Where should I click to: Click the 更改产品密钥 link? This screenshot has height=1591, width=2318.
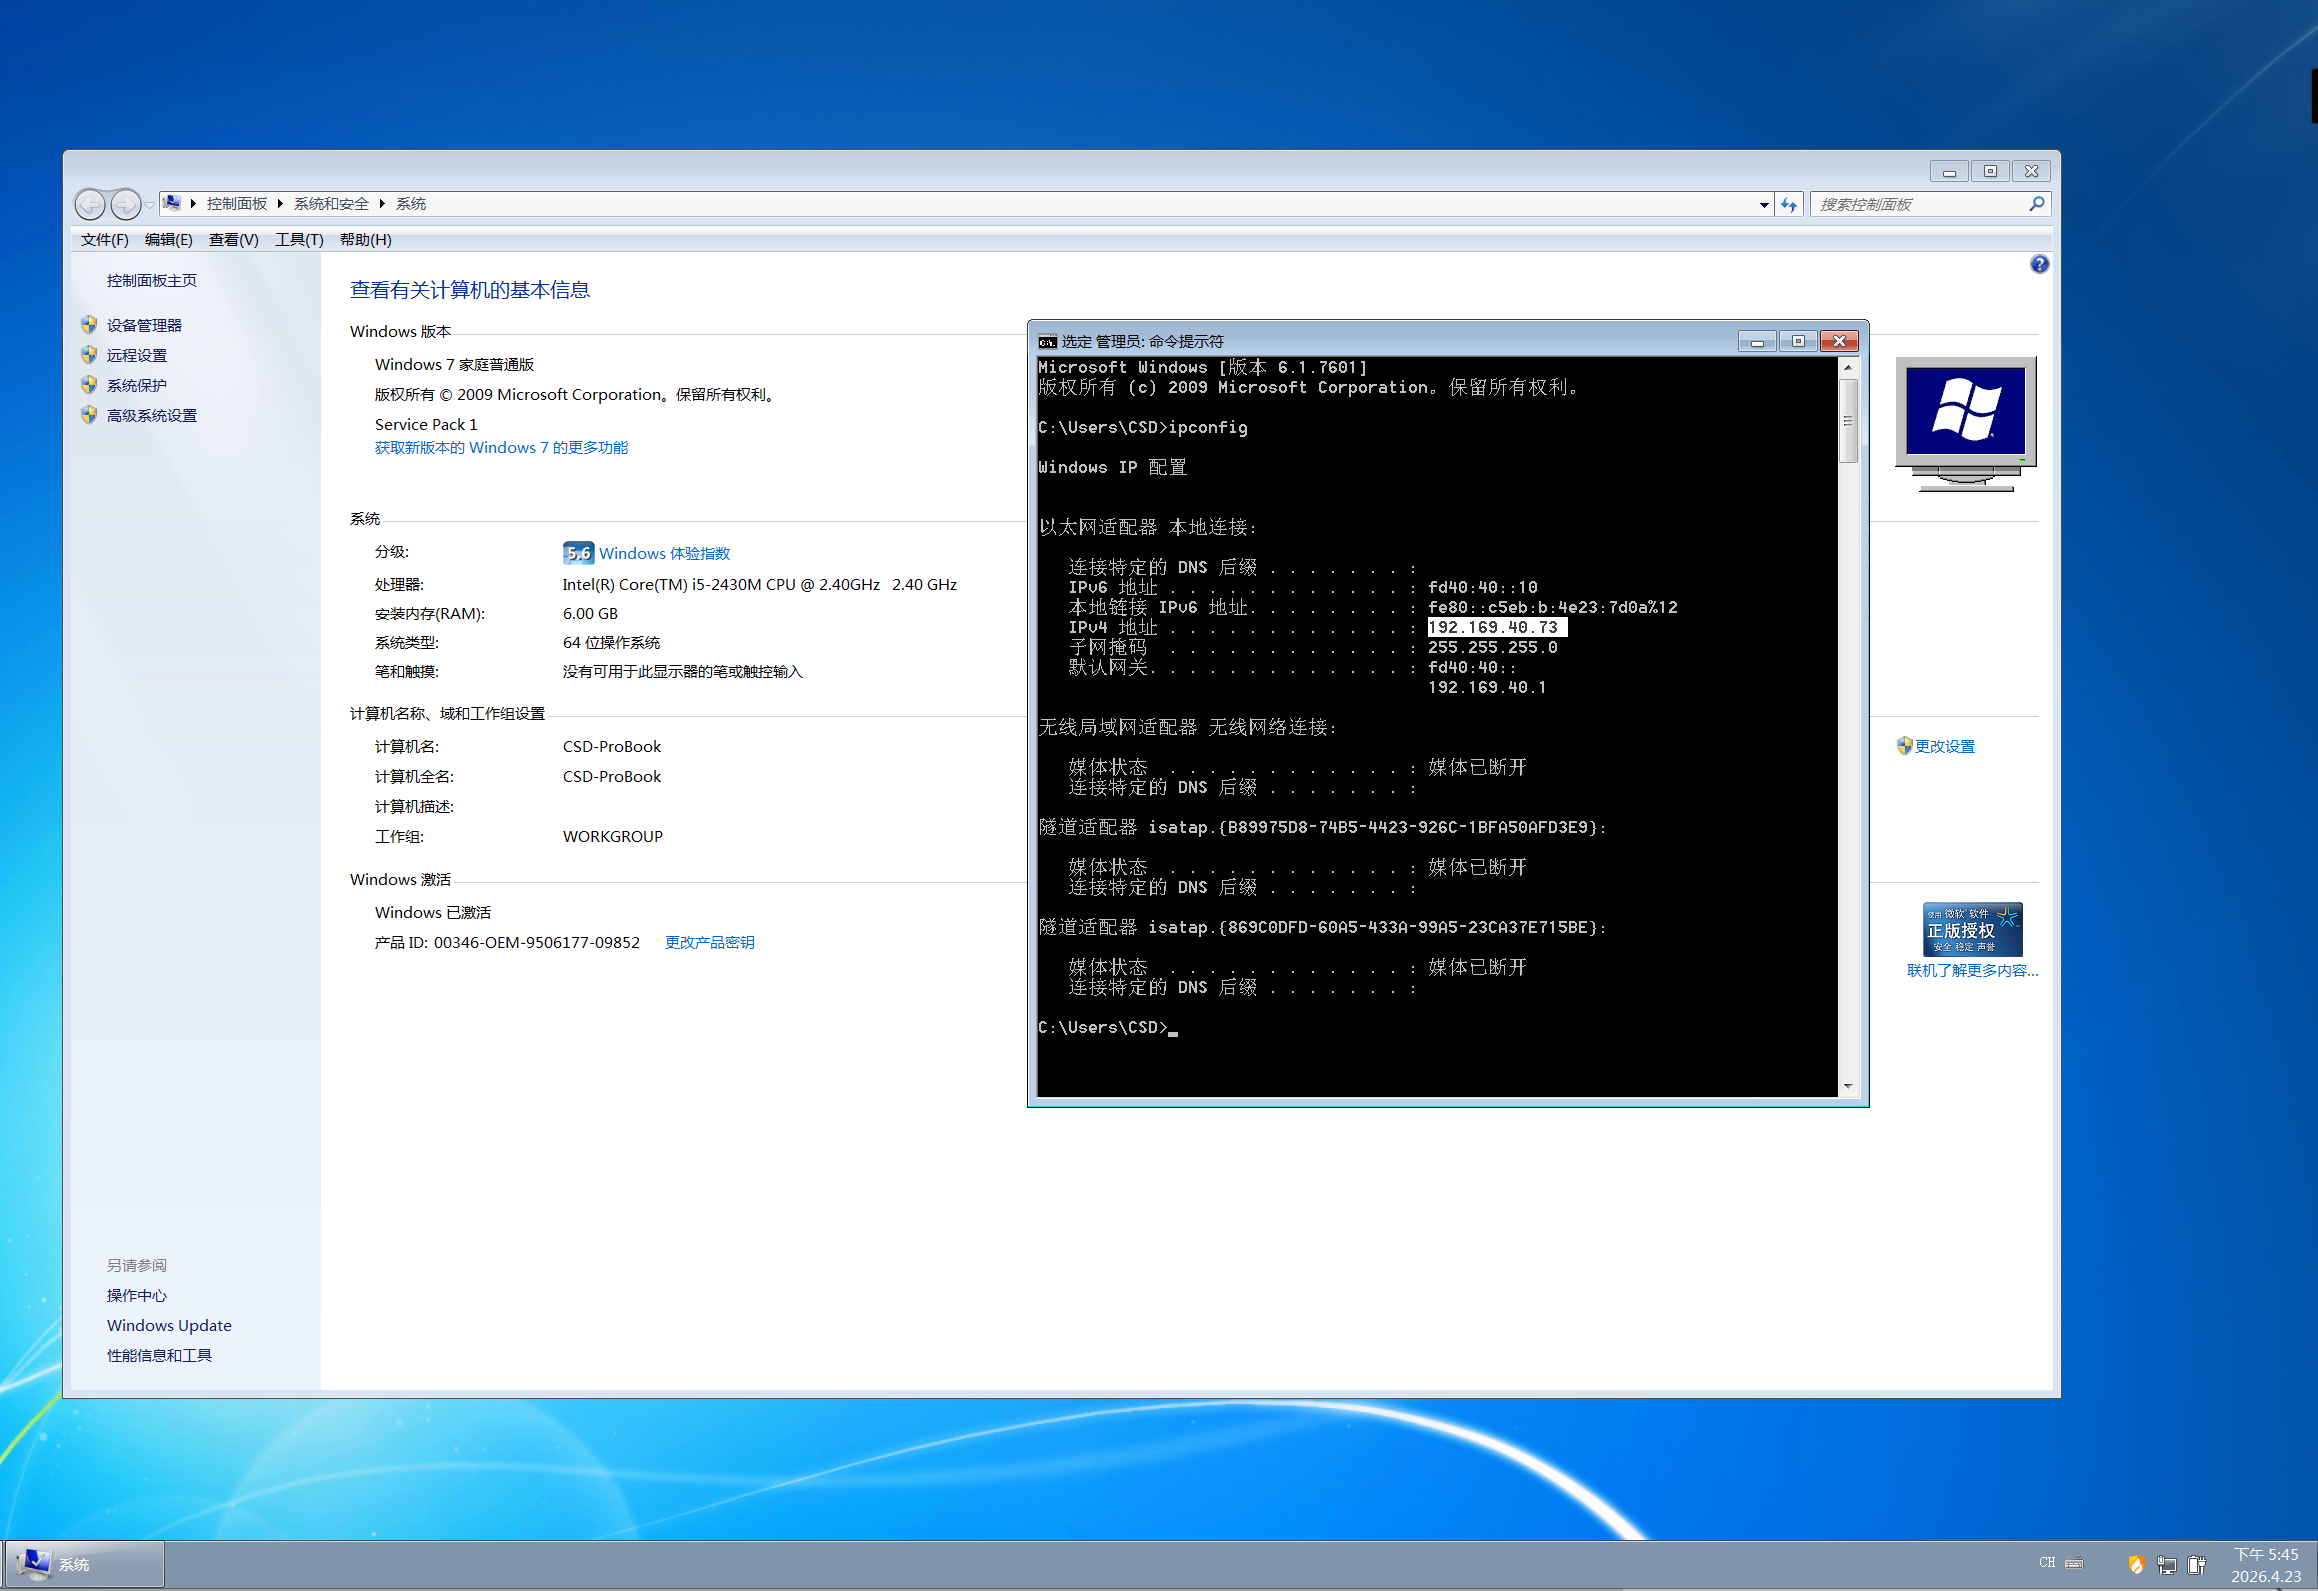point(709,942)
